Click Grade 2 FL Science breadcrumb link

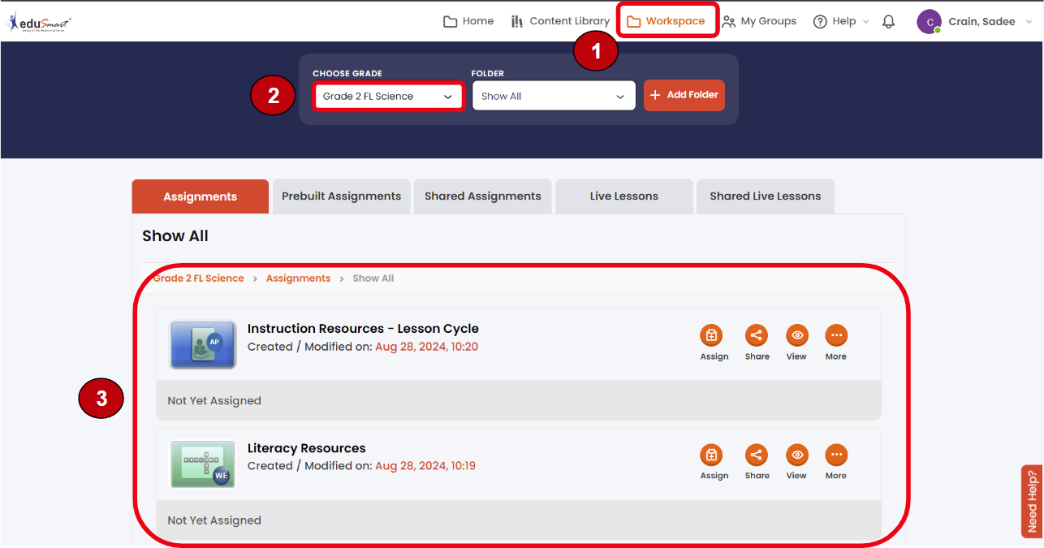tap(199, 278)
